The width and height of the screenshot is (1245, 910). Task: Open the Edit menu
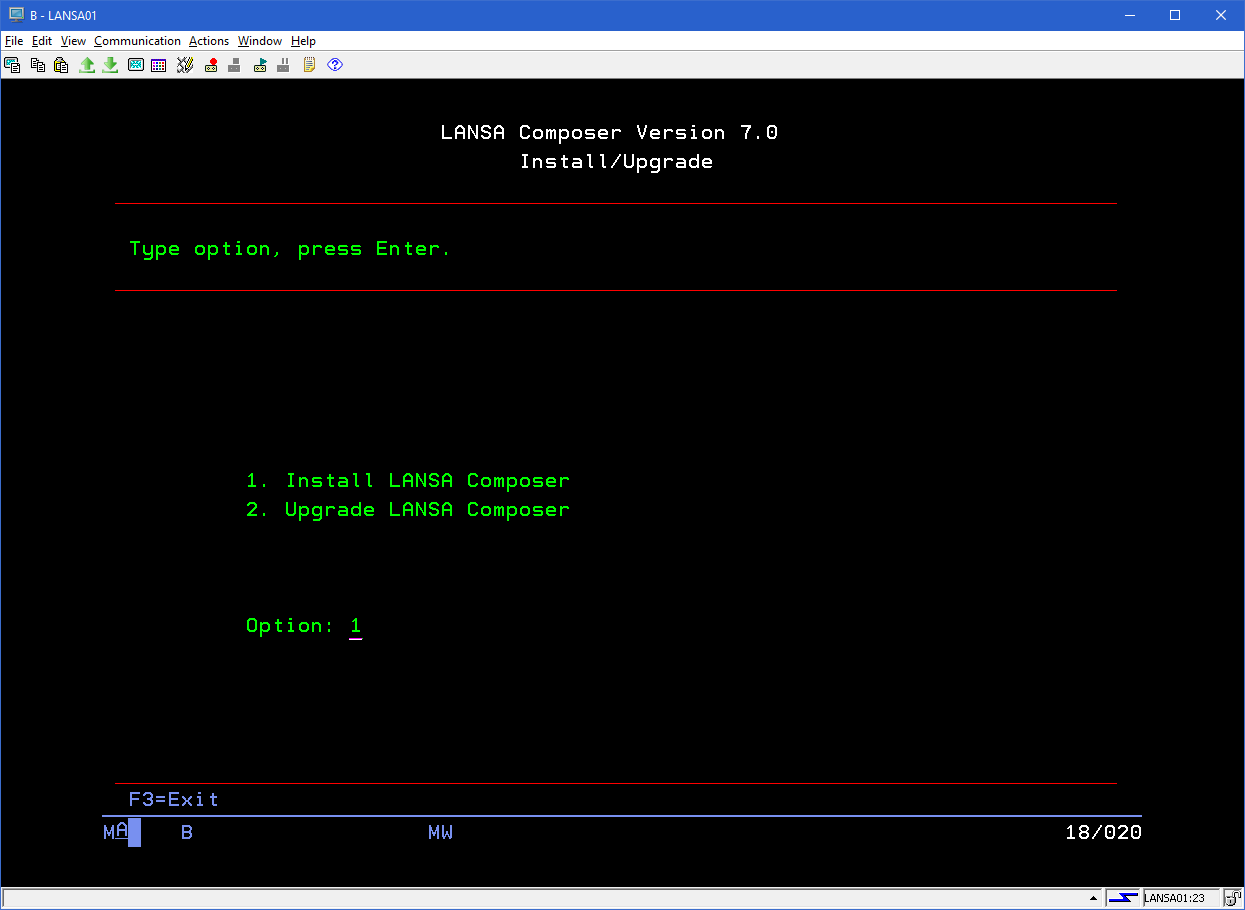coord(42,41)
